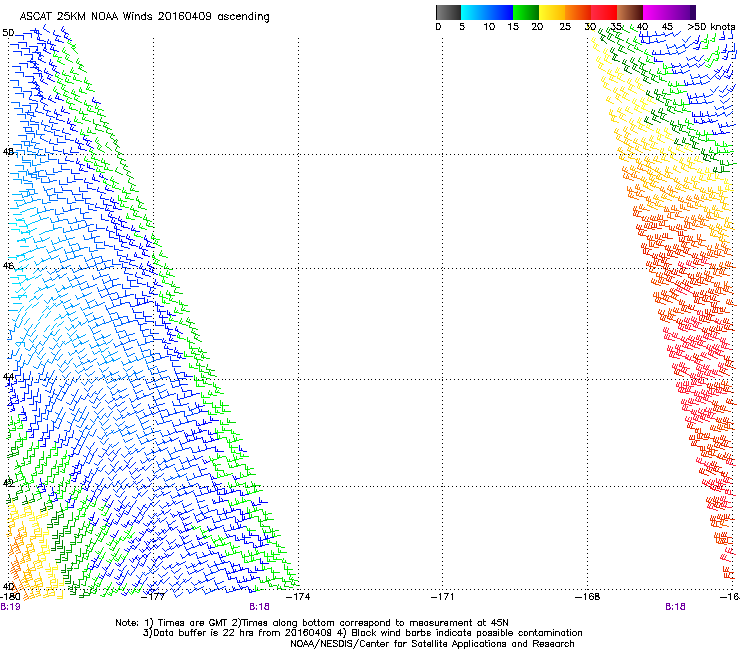The width and height of the screenshot is (740, 650).
Task: Click the '15' label under the color bar
Action: 513,27
